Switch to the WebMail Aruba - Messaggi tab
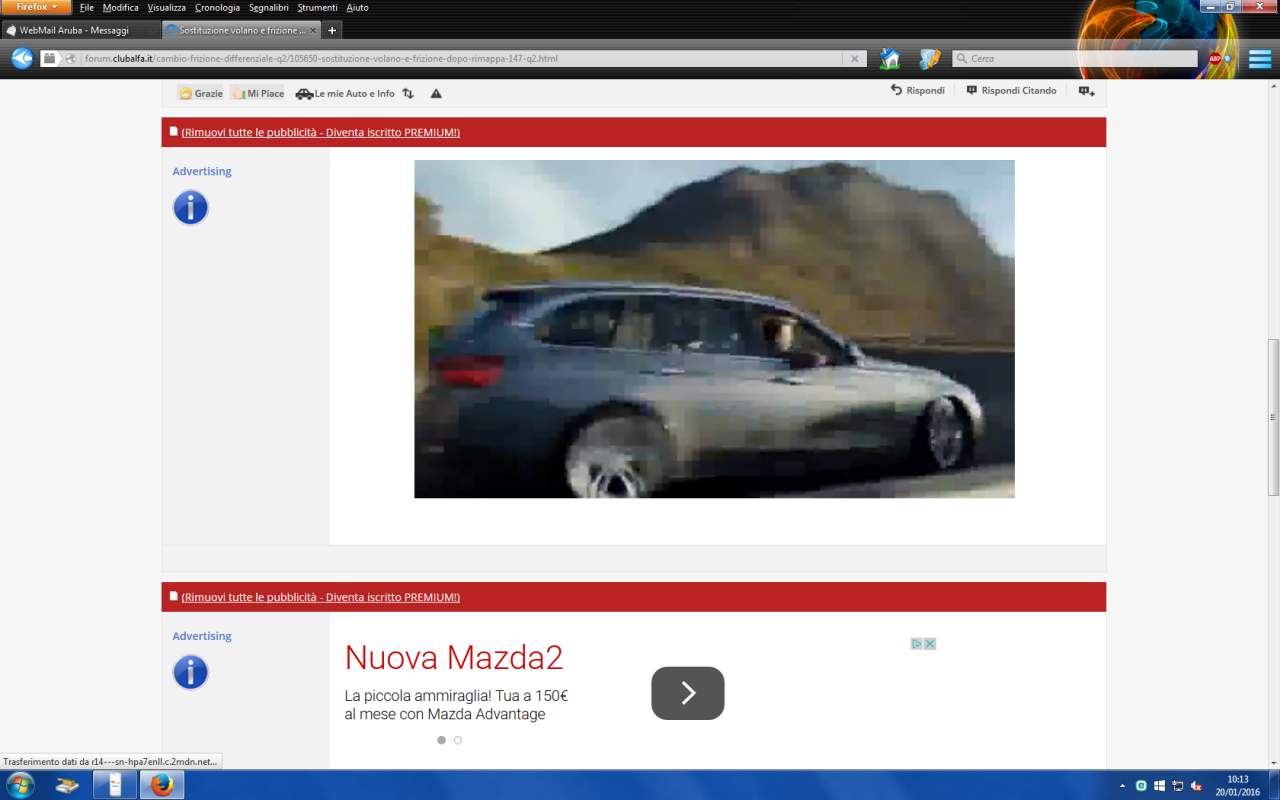Screen dimensions: 1280x800 coord(80,30)
